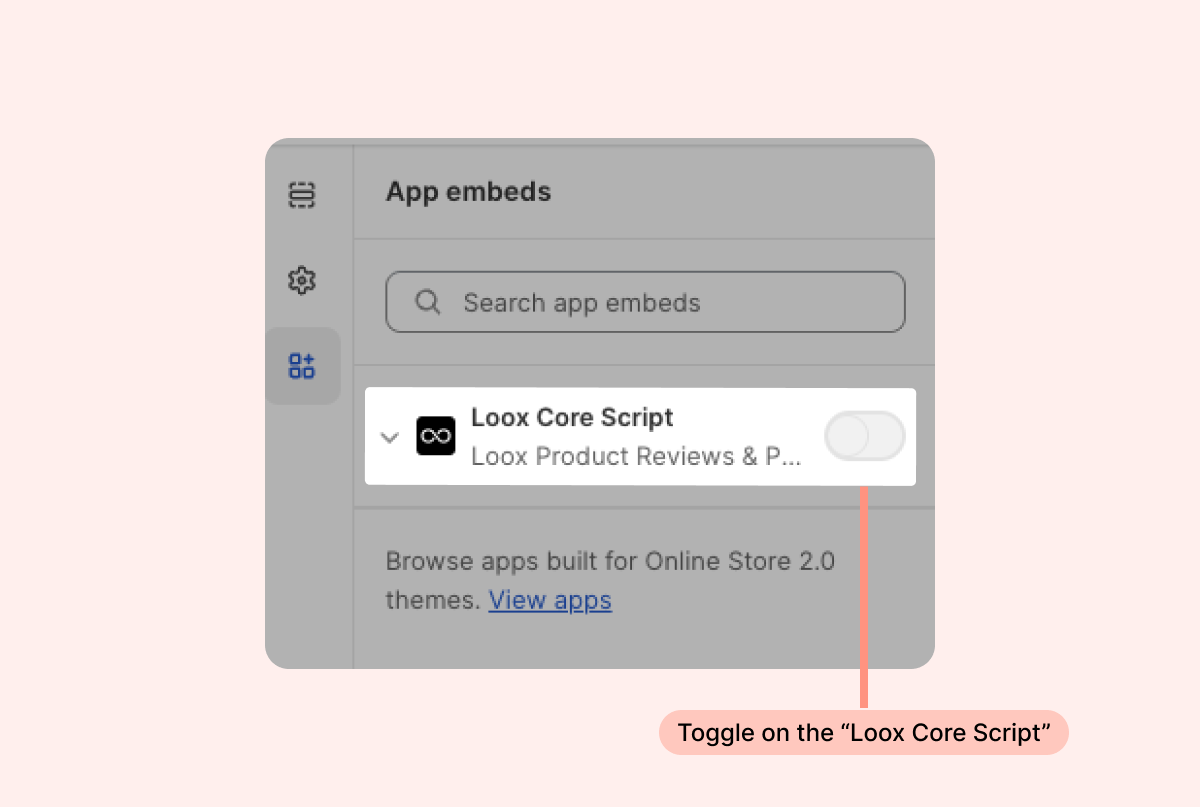Click the Search app embeds field
Screen dimensions: 1200x807
click(645, 302)
